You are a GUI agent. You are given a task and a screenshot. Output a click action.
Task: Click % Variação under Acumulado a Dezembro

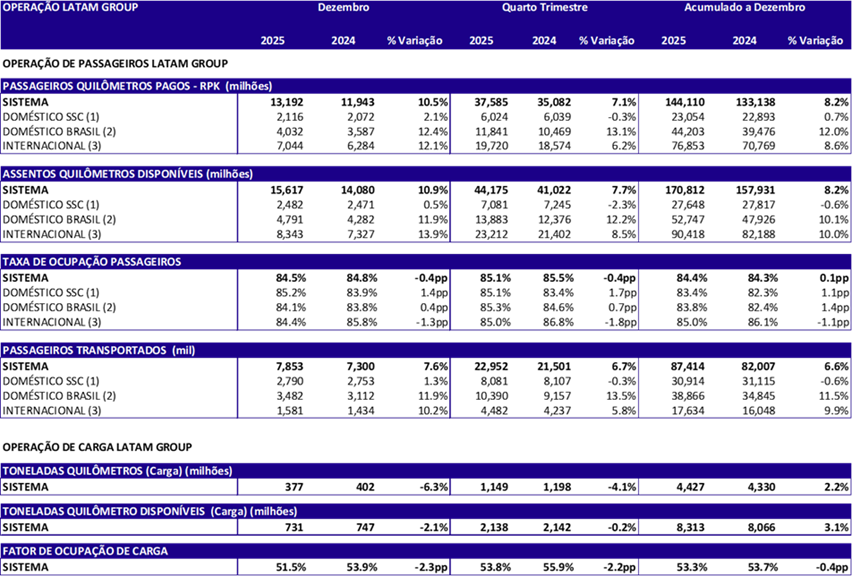815,41
